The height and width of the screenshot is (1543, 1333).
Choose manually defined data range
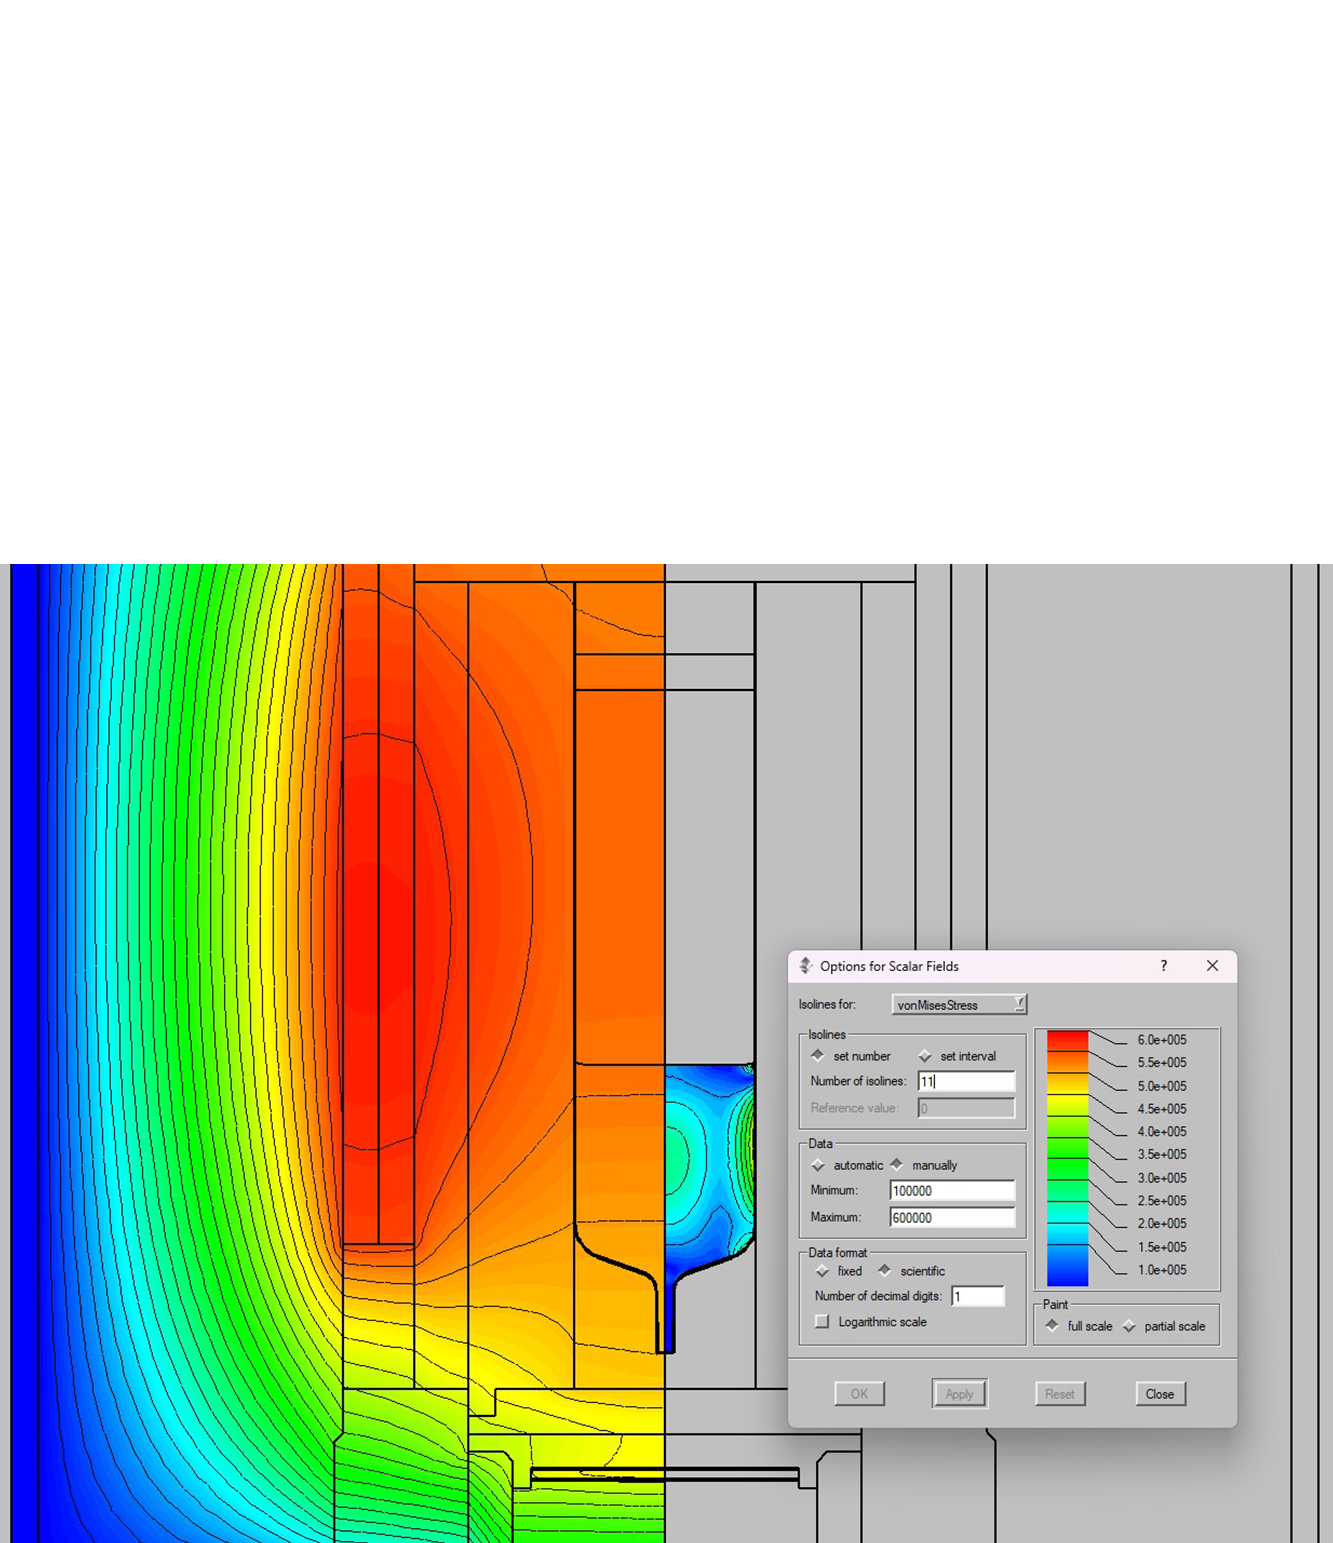(897, 1165)
